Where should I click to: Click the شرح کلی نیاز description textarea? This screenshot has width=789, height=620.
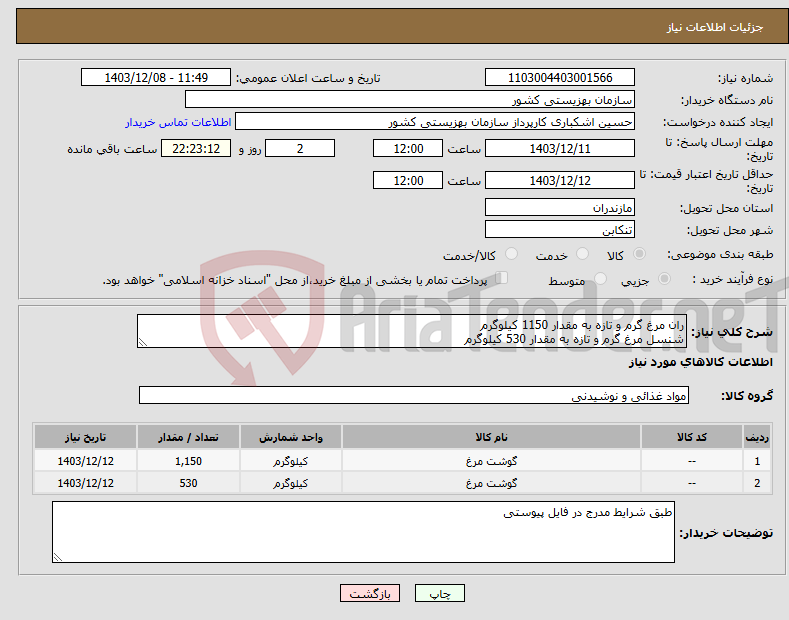click(x=412, y=331)
